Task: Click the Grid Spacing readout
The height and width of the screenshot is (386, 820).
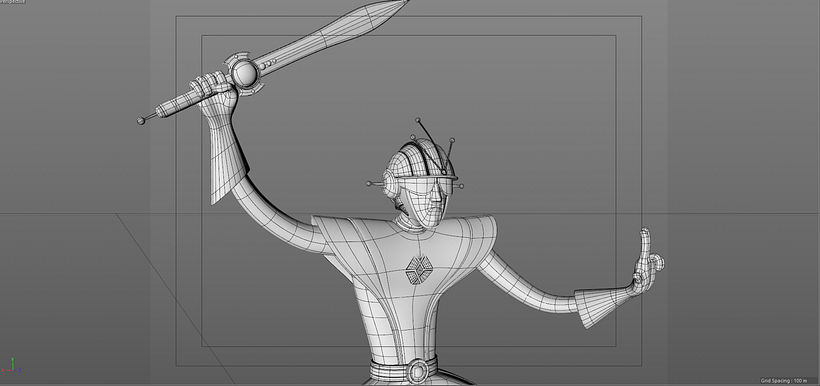Action: pos(784,381)
